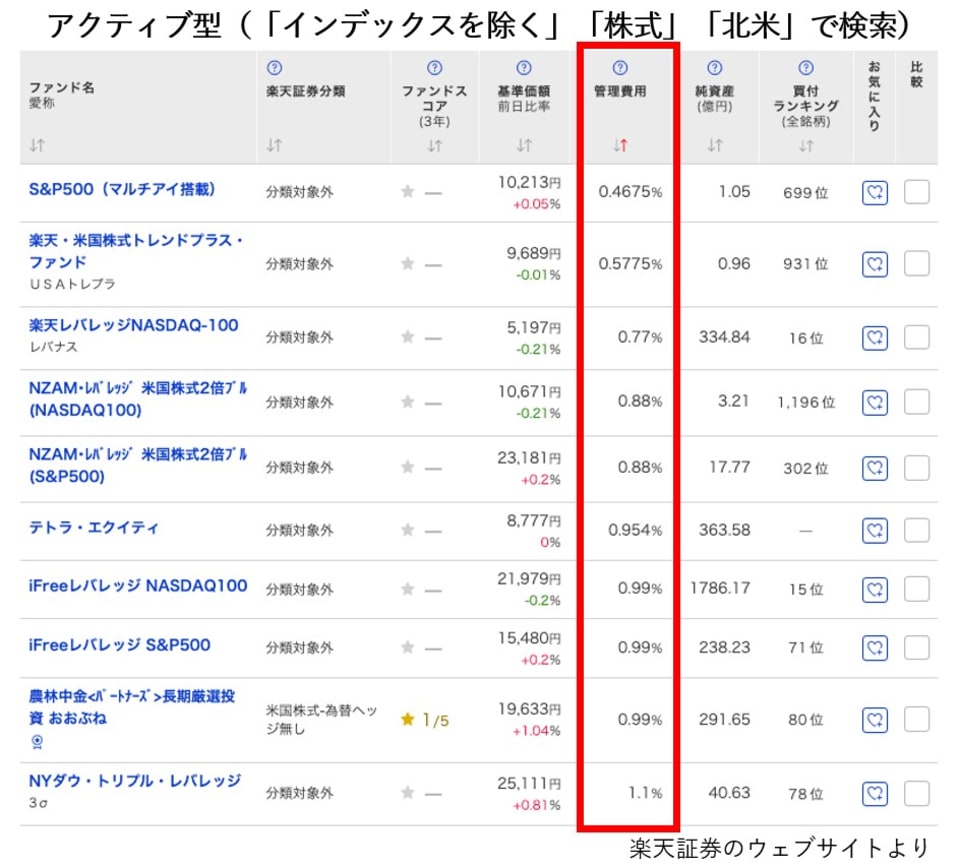
Task: Open 楽天レバレッジNASDAQ-100 fund link
Action: coord(133,325)
